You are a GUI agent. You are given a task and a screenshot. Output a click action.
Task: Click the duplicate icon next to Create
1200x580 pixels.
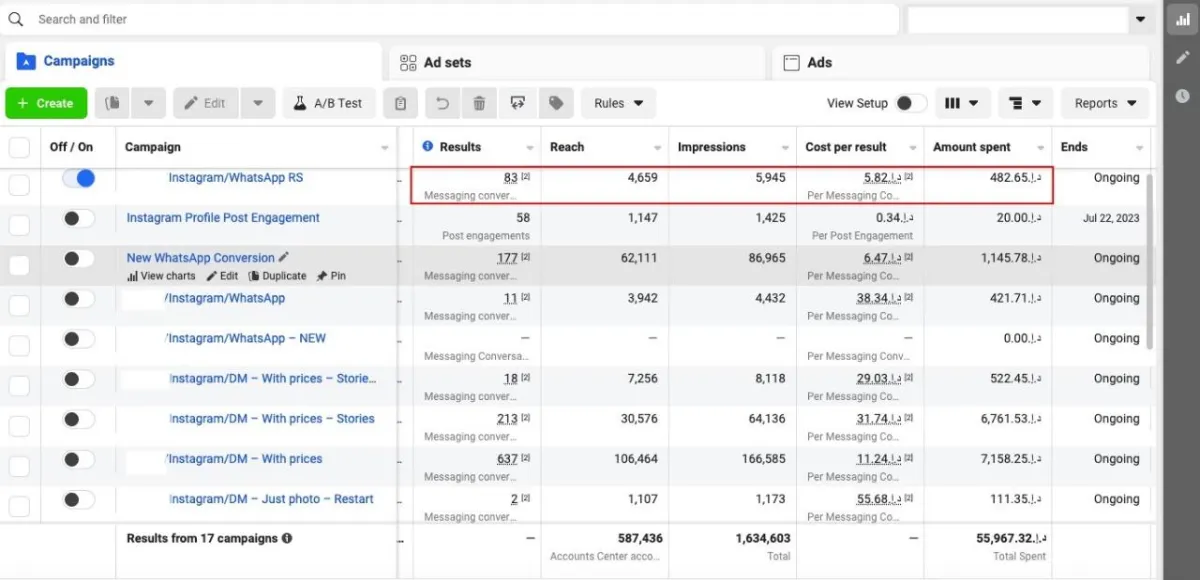[x=114, y=103]
